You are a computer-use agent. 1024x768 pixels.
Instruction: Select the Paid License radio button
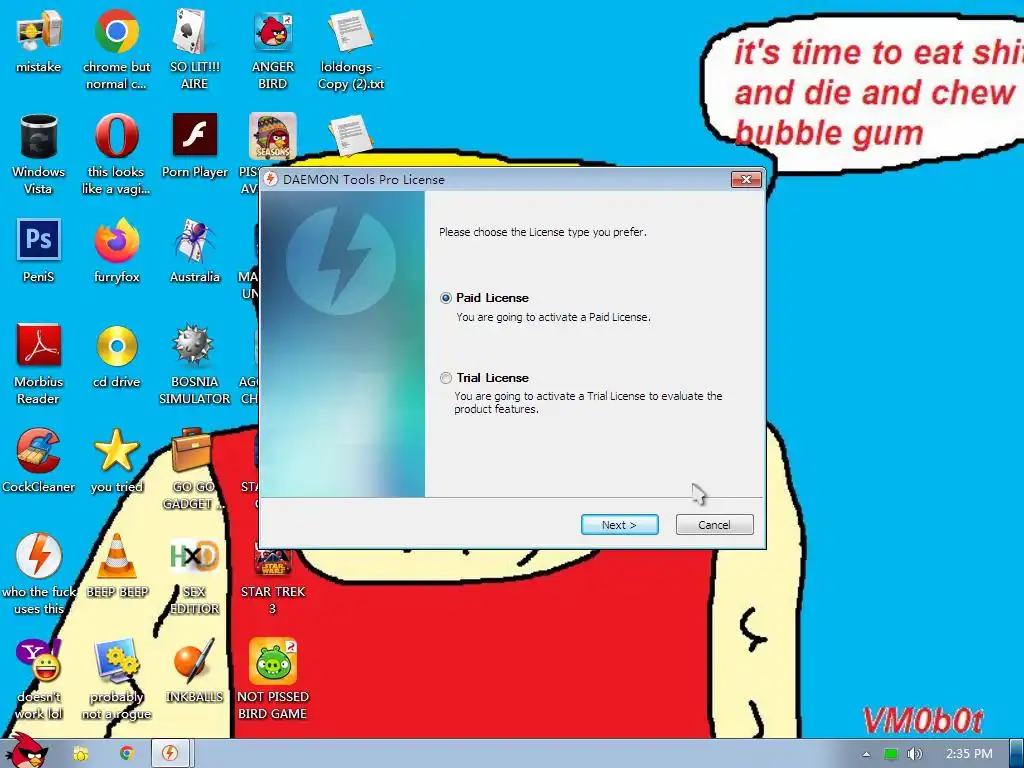(x=446, y=298)
